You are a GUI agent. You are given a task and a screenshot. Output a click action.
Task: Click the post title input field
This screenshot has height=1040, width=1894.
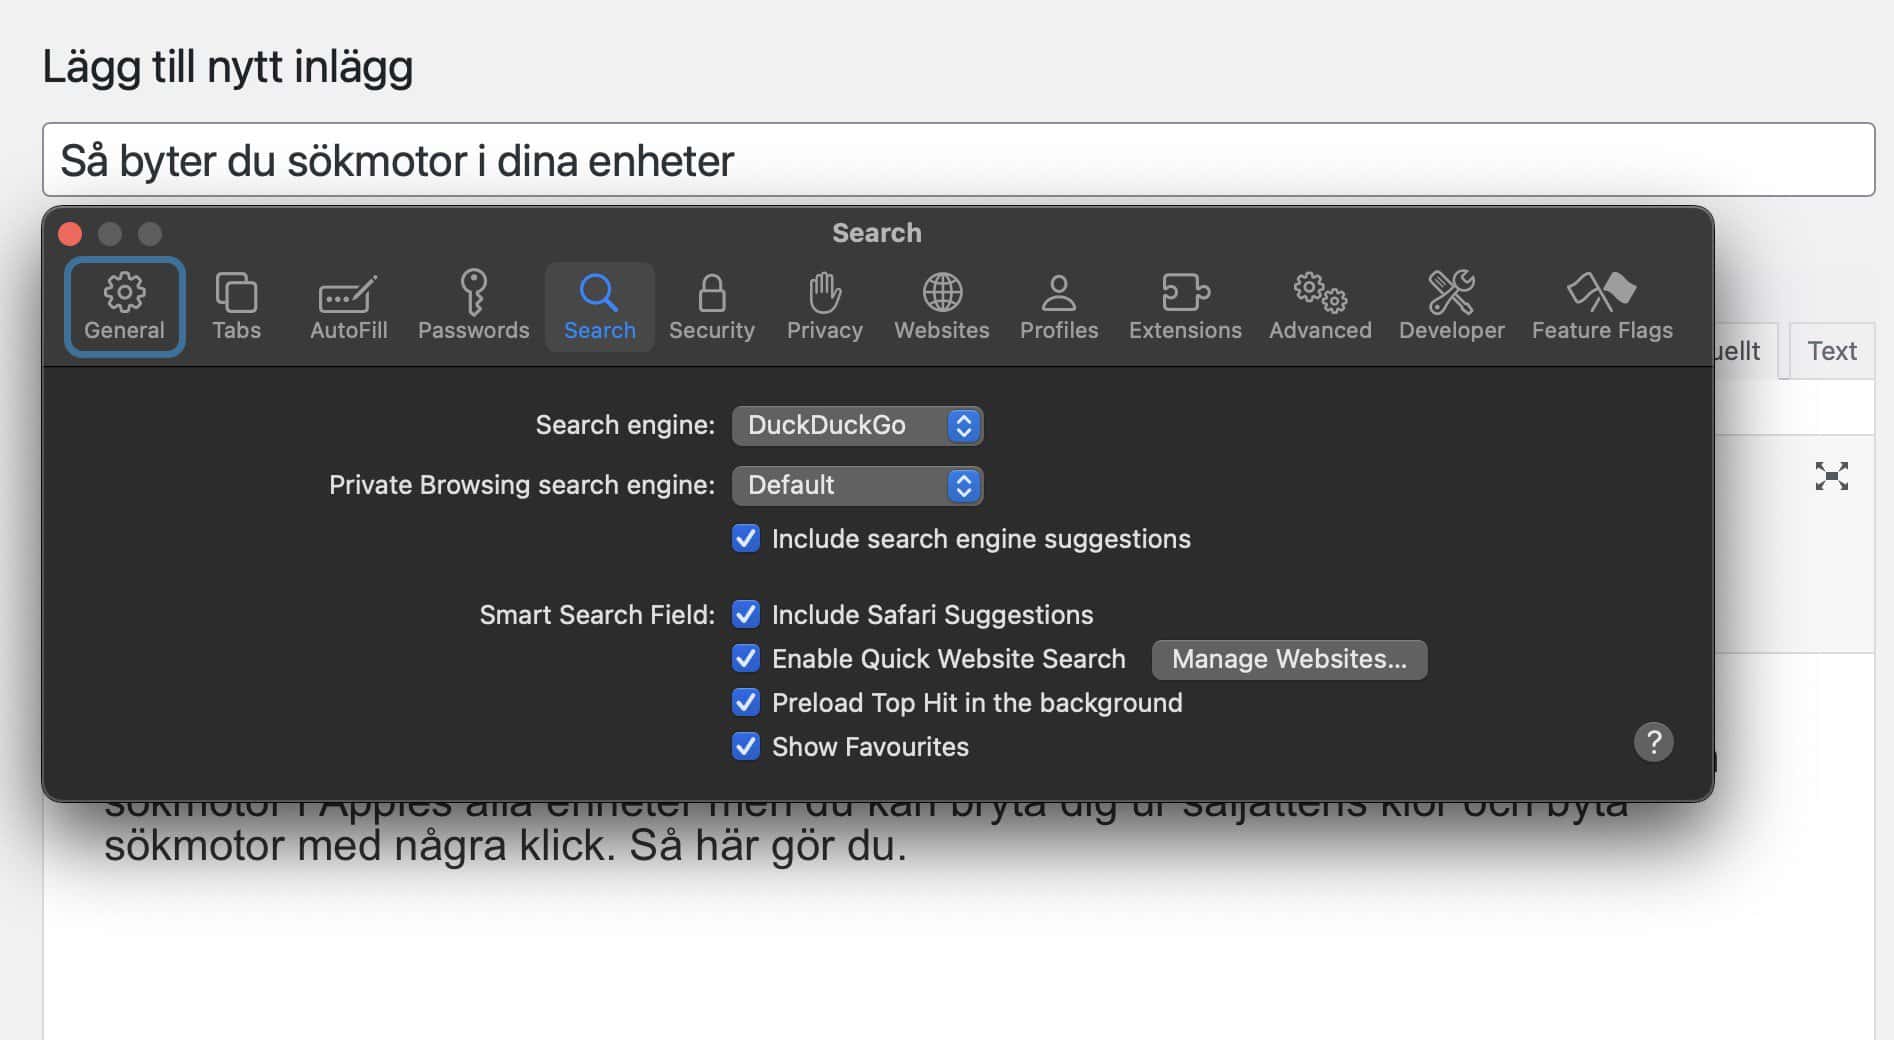tap(958, 160)
